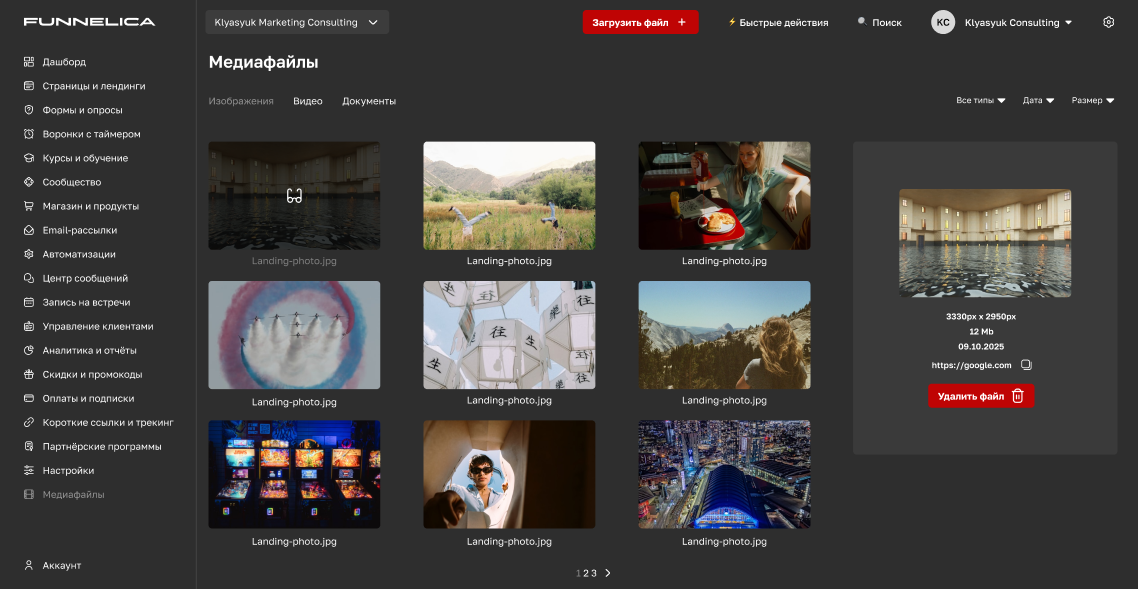Click the https://google.com link
This screenshot has height=589, width=1138.
(x=971, y=366)
